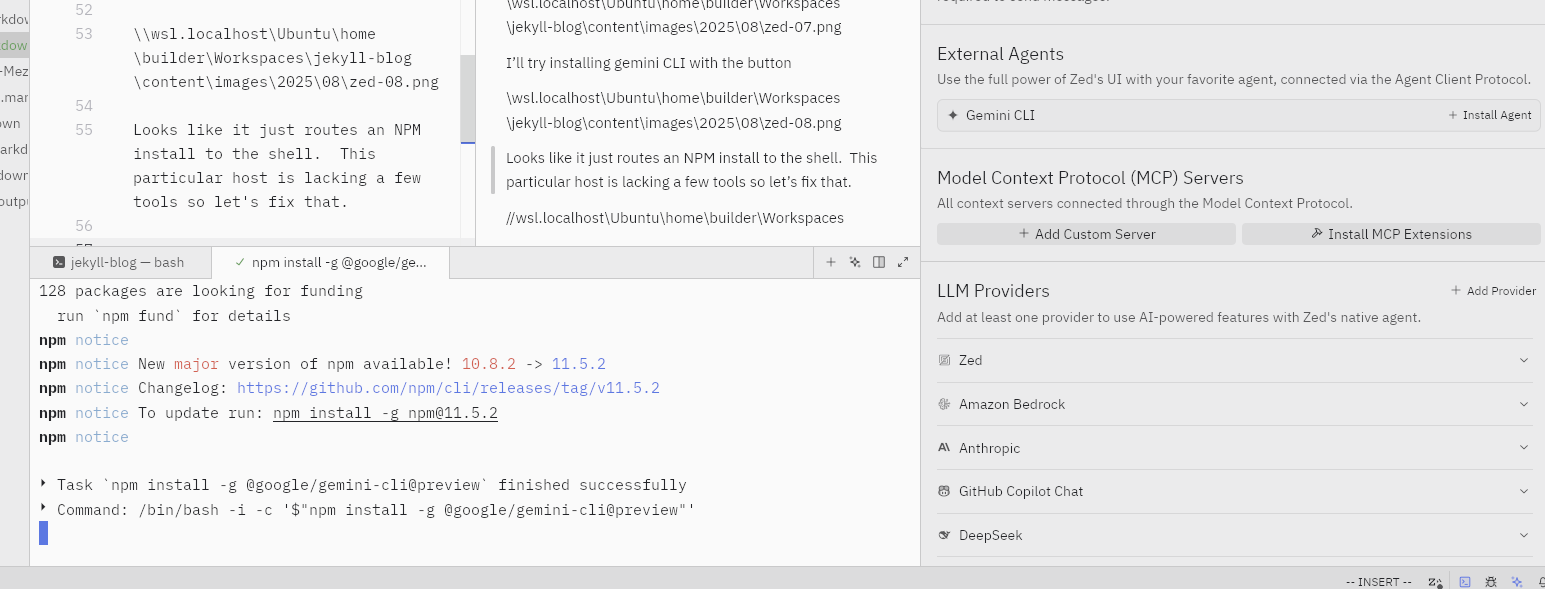Click editor line number 54
The height and width of the screenshot is (589, 1545).
point(84,106)
